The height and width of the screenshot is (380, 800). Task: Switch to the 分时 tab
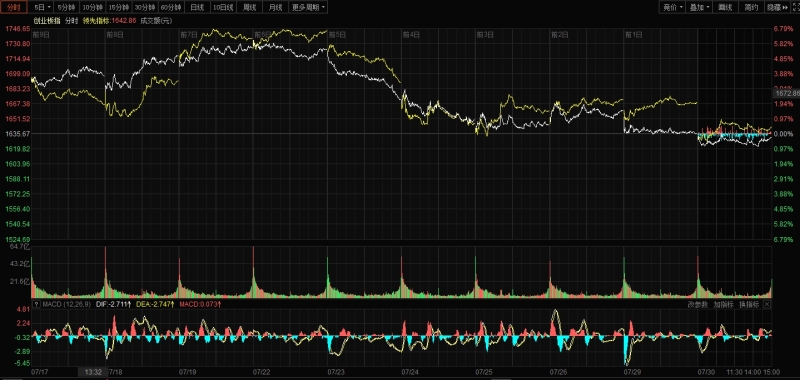14,7
